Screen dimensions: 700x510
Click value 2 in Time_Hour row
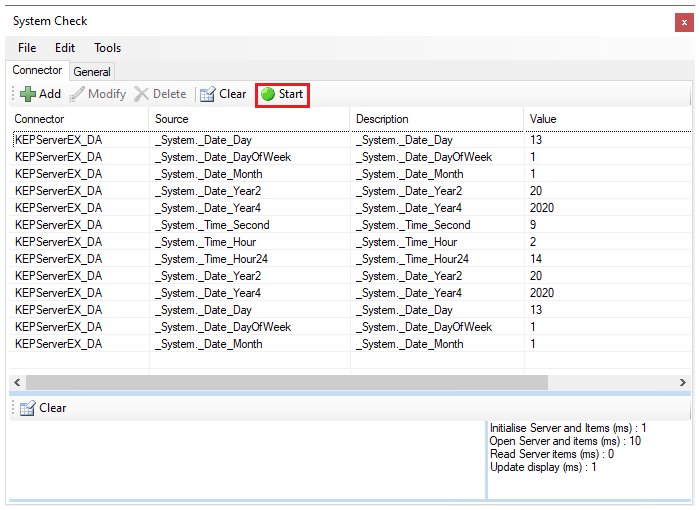[533, 242]
